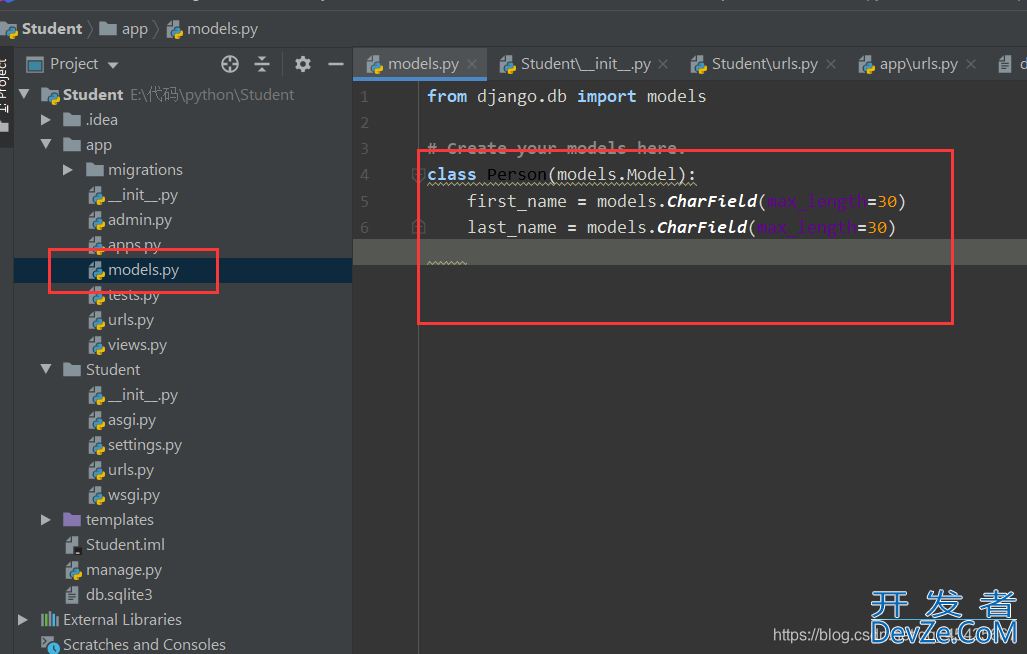This screenshot has height=654, width=1027.
Task: Close the Student\__init__.py tab
Action: point(663,64)
